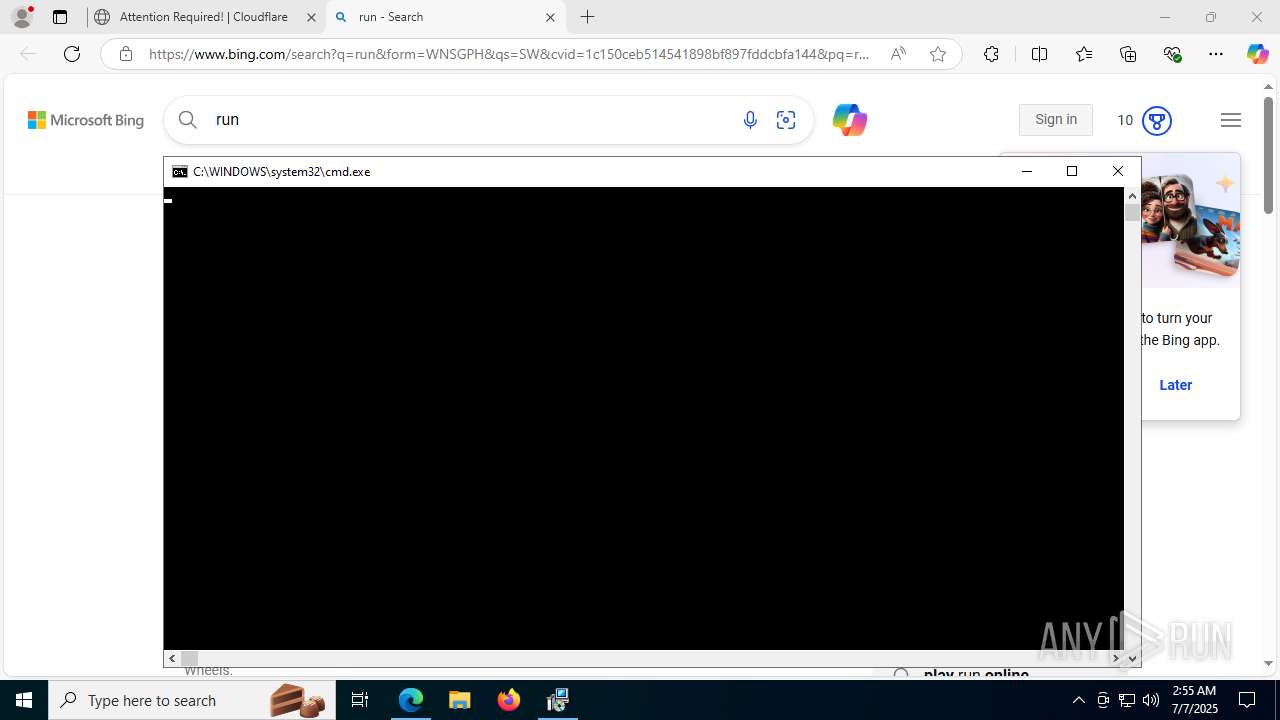Click the Bing URL address bar

[509, 54]
